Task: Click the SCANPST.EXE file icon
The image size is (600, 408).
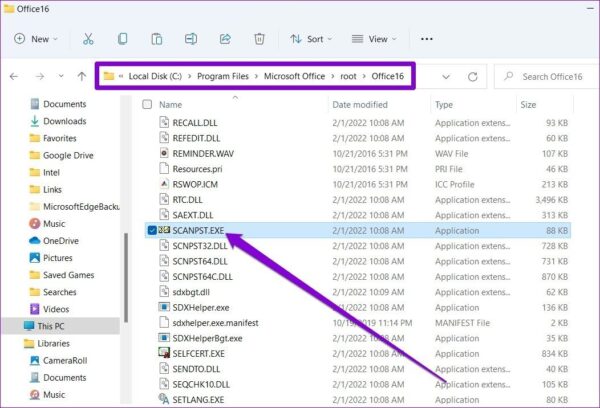Action: [x=164, y=230]
